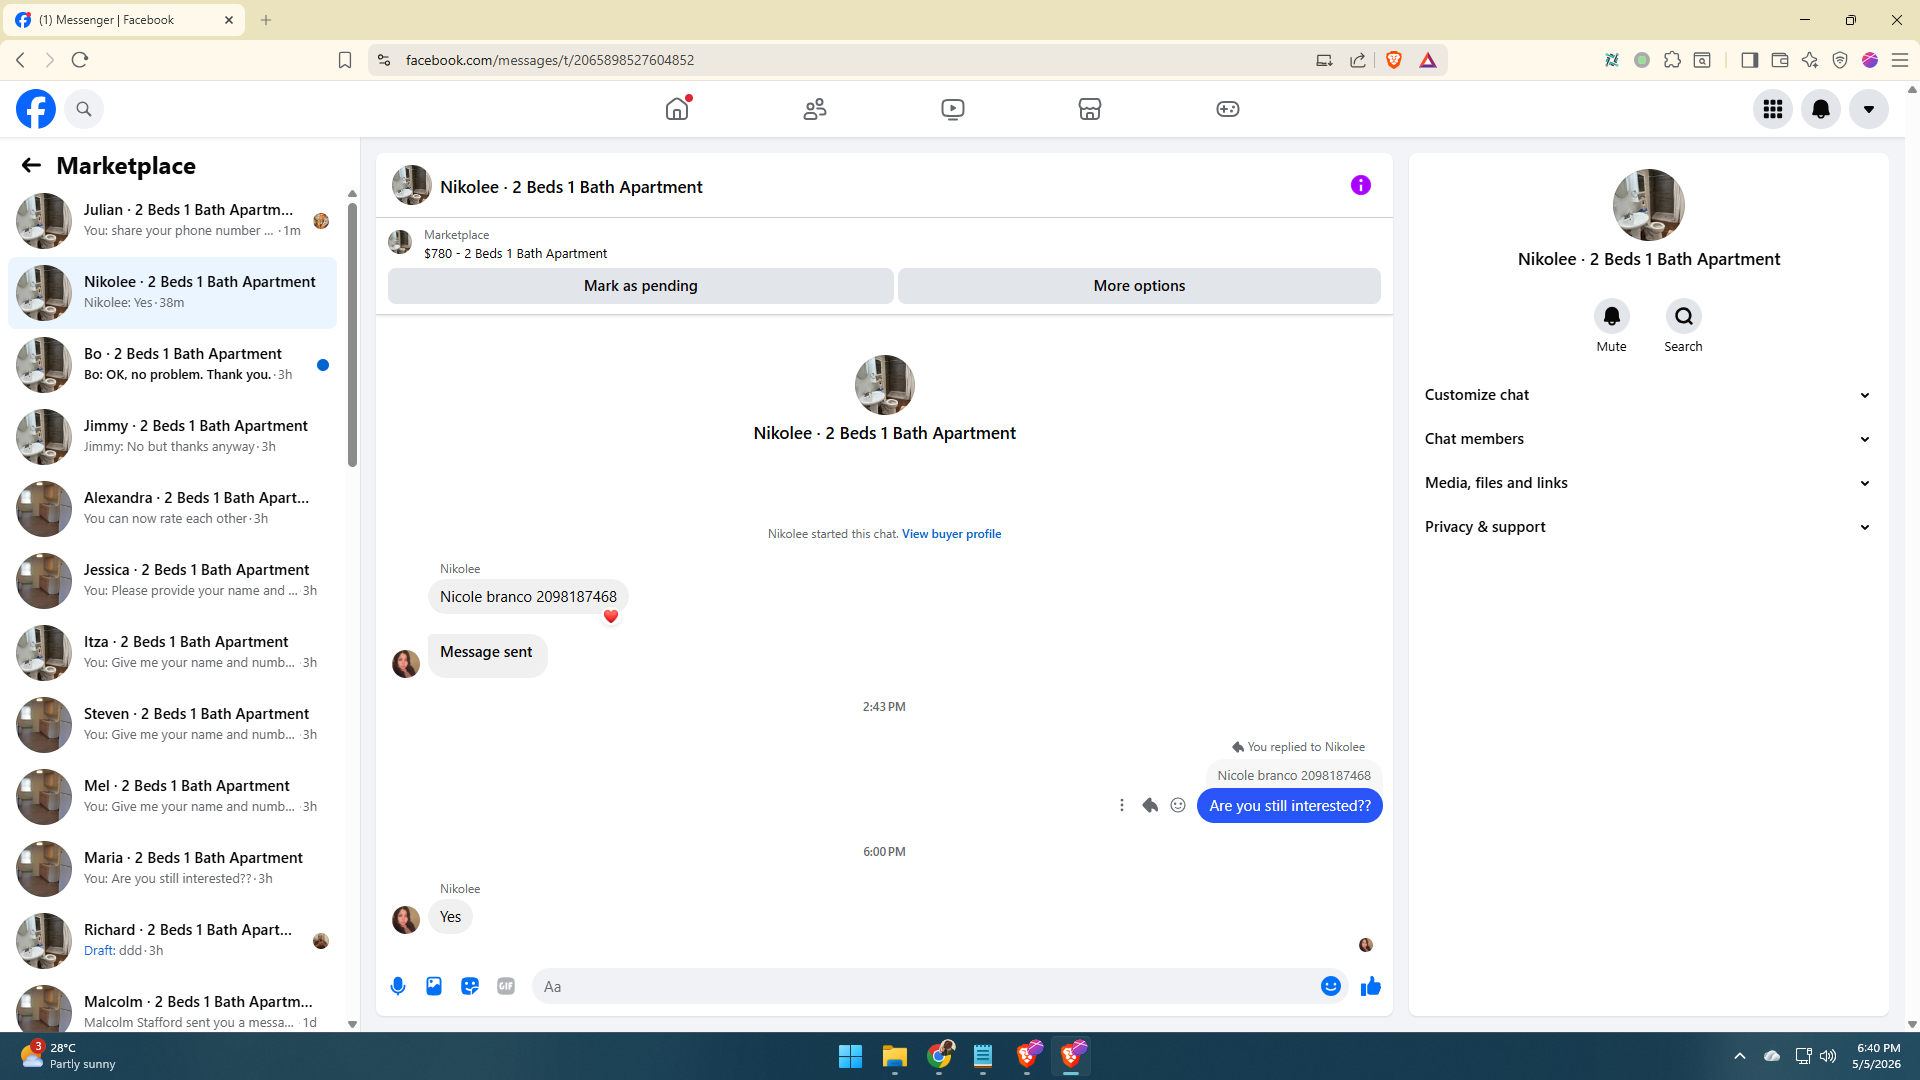The width and height of the screenshot is (1920, 1080).
Task: Open the emoji picker in message box
Action: tap(1331, 986)
